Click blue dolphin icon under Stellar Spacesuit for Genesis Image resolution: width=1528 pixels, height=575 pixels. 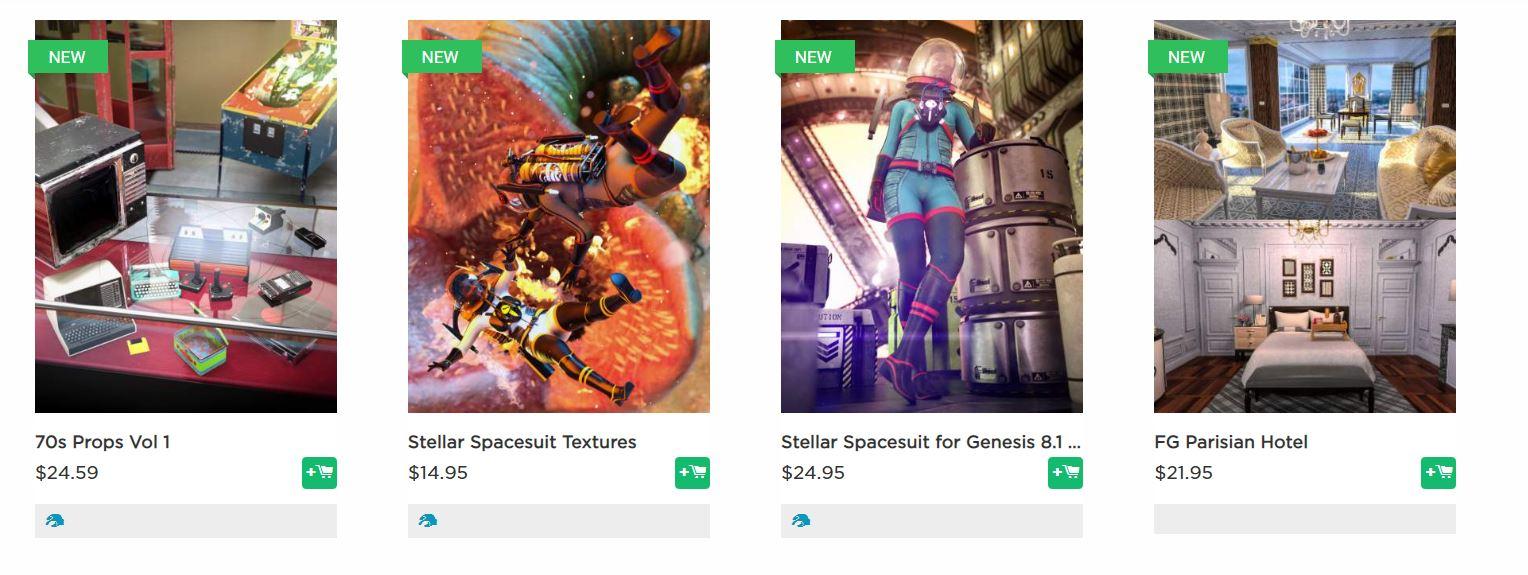coord(801,521)
